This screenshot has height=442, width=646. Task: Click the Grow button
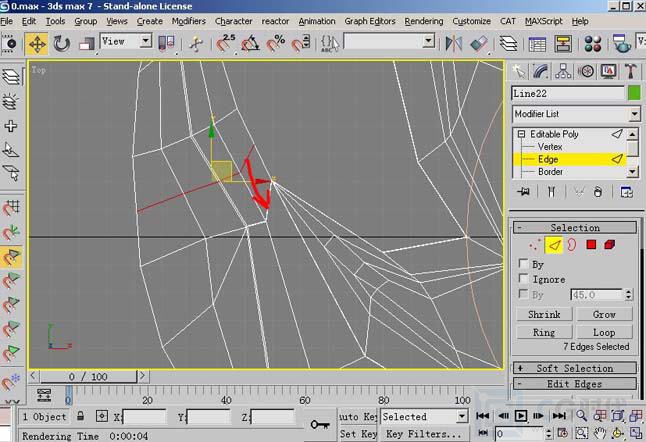tap(604, 314)
